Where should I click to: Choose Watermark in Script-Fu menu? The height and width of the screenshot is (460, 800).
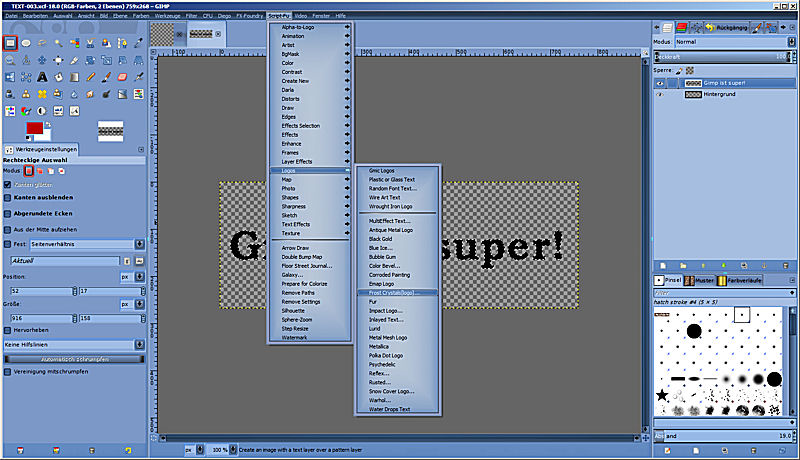pos(310,338)
